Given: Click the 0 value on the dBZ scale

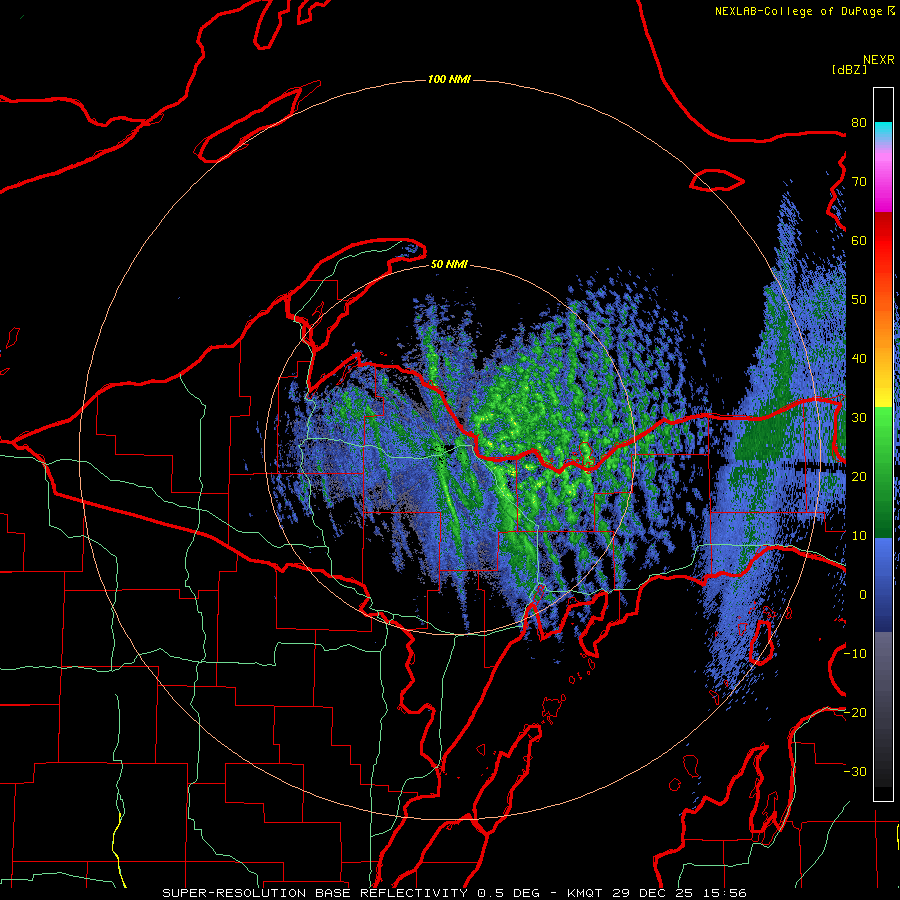Looking at the screenshot, I should pyautogui.click(x=863, y=595).
